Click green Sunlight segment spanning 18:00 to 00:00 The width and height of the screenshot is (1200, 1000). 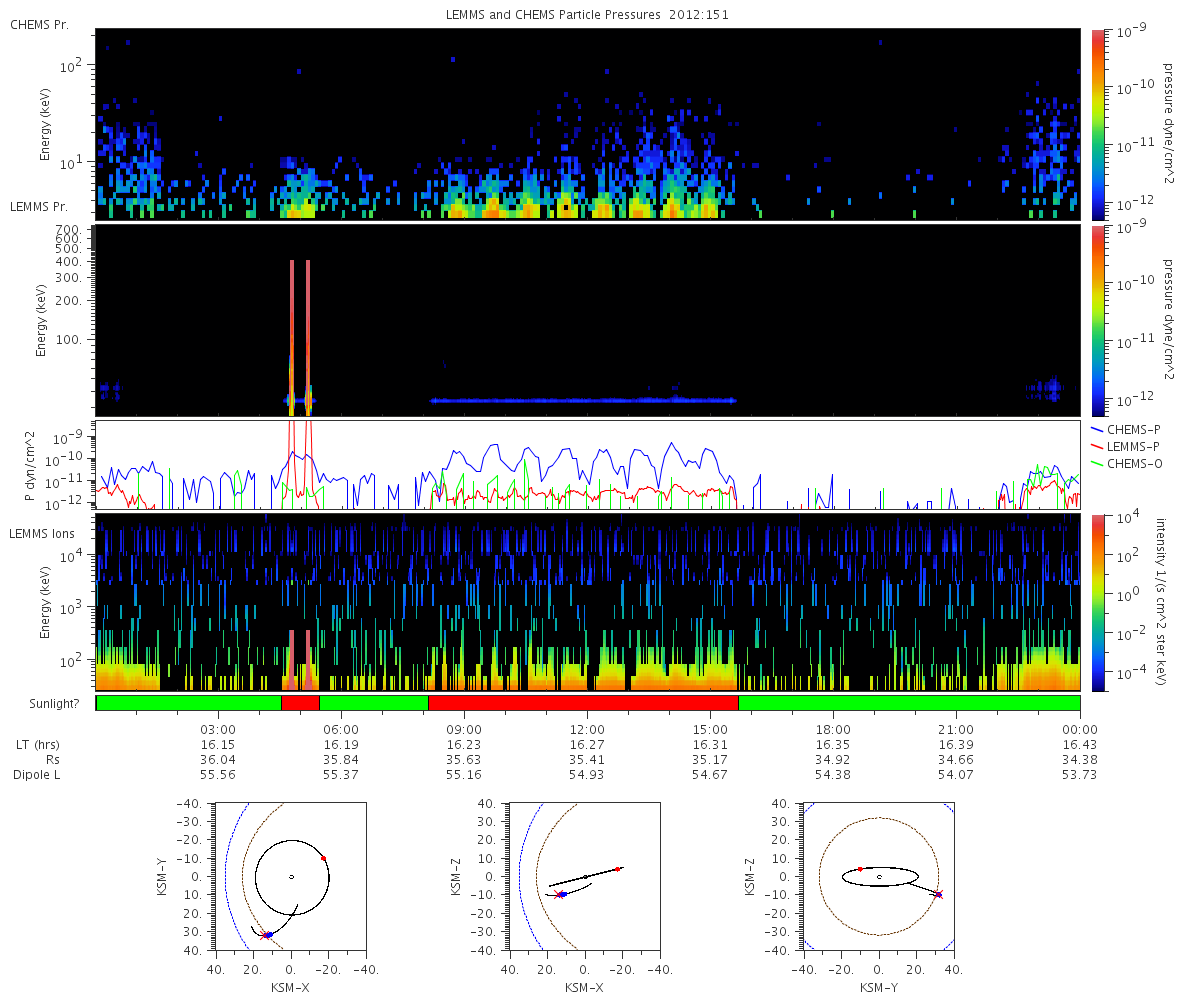[x=909, y=703]
